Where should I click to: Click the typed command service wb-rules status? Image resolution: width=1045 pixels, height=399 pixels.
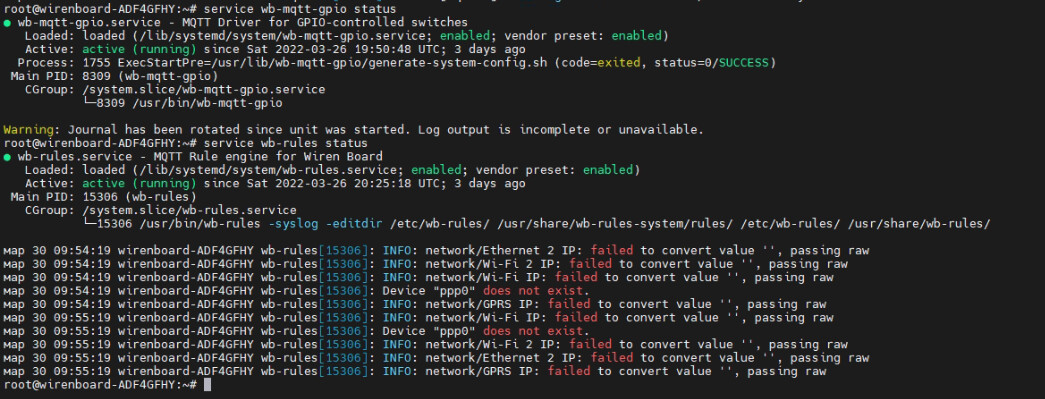286,143
